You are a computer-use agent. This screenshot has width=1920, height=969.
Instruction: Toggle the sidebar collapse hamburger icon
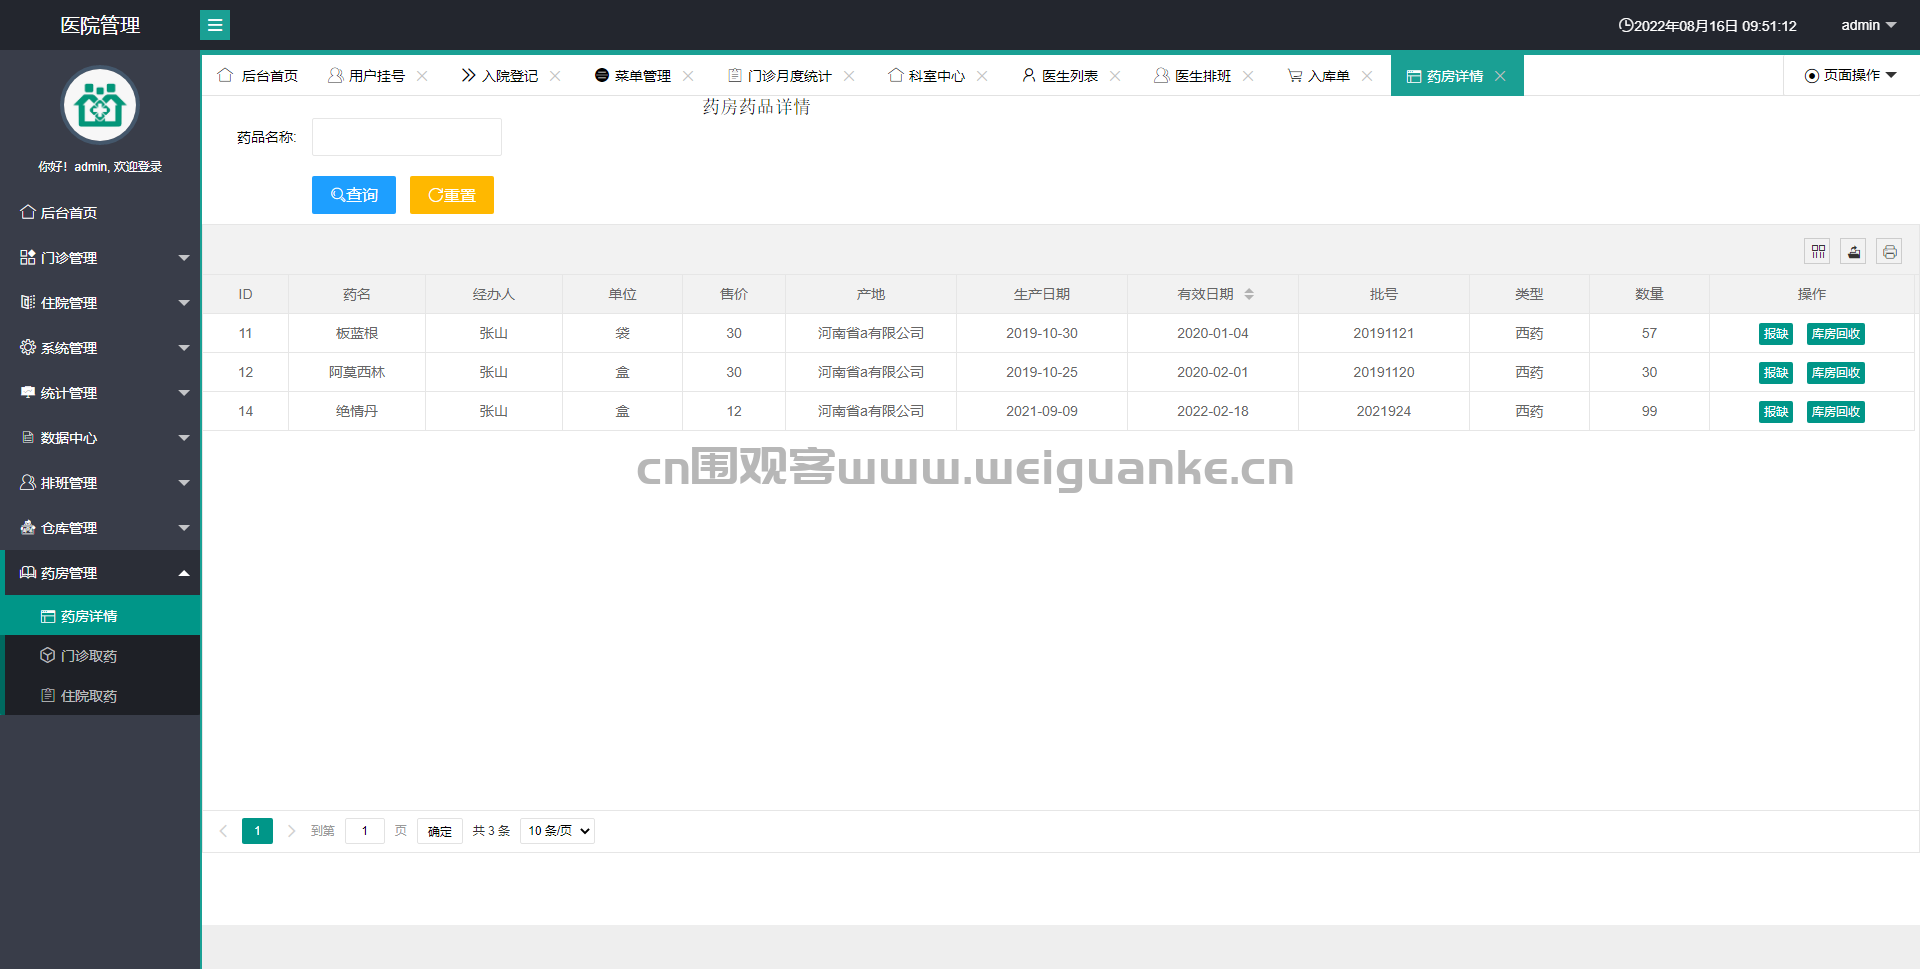pyautogui.click(x=215, y=25)
